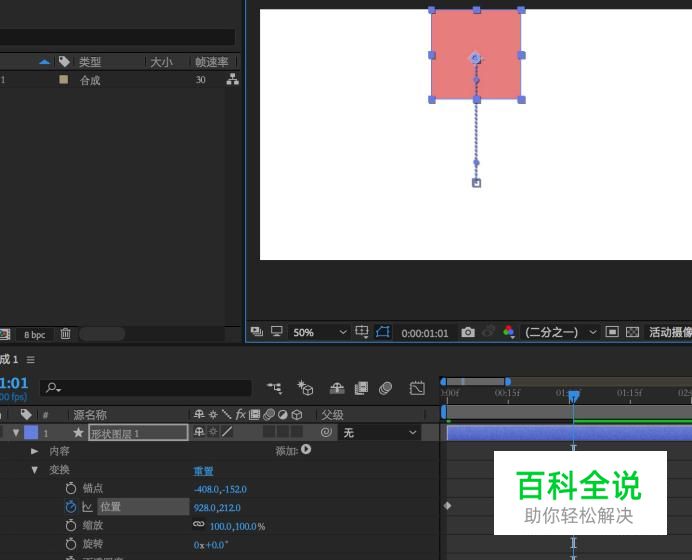692x560 pixels.
Task: Click the 添加 add button arrow
Action: (306, 450)
